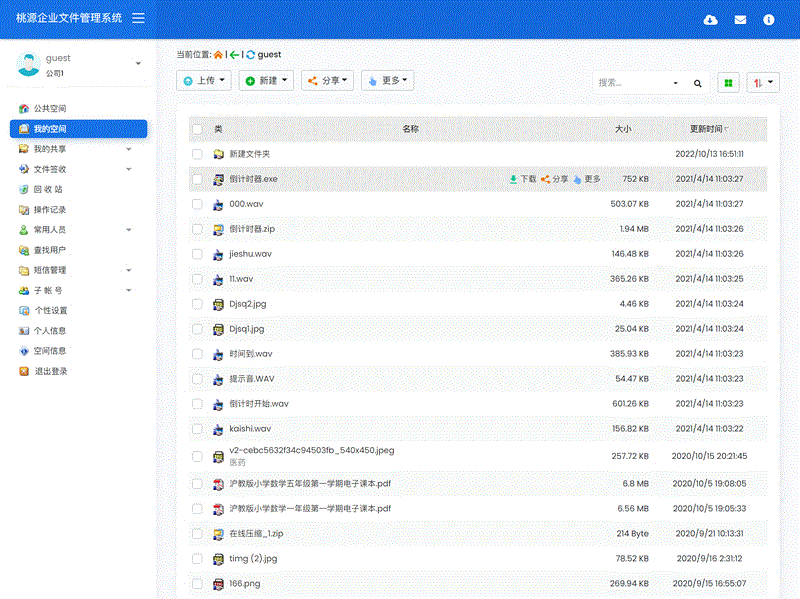Select checkbox next to 新建文件夹
Screen dimensions: 800x599
(197, 154)
